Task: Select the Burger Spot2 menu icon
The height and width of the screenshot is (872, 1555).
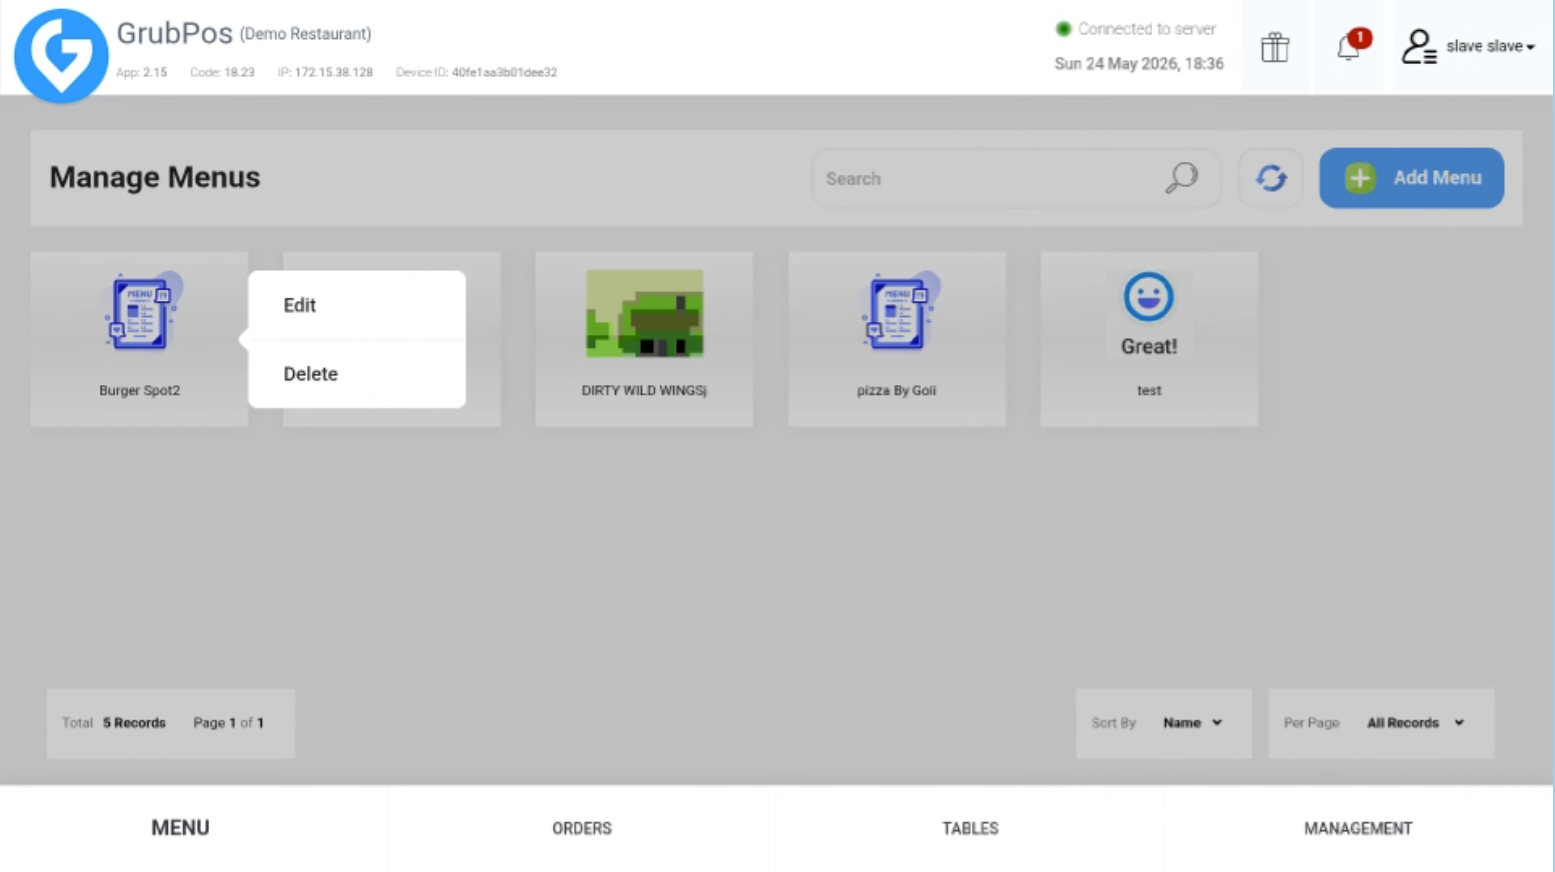Action: click(x=140, y=312)
